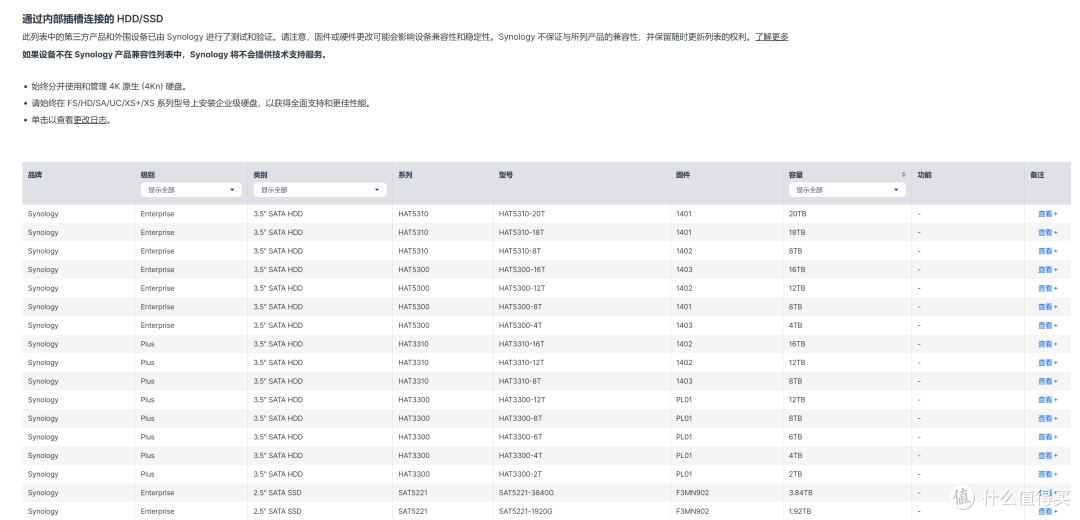Click 查看+ for HAT3300-12T row

(x=1048, y=400)
